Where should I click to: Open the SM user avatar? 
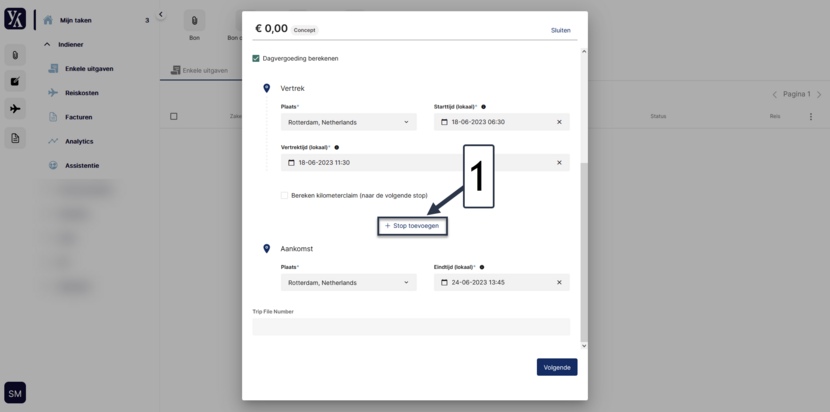(15, 393)
